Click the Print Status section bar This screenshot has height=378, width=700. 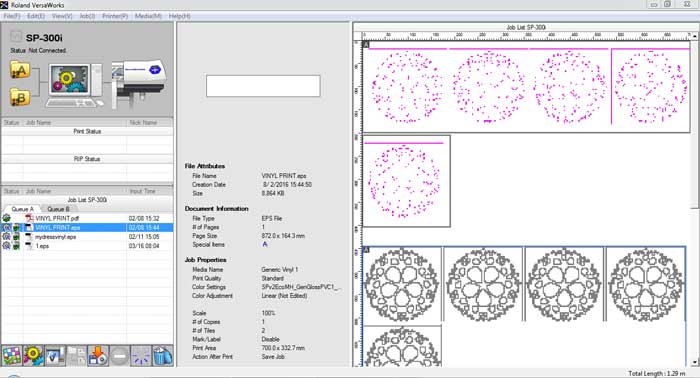pyautogui.click(x=87, y=131)
